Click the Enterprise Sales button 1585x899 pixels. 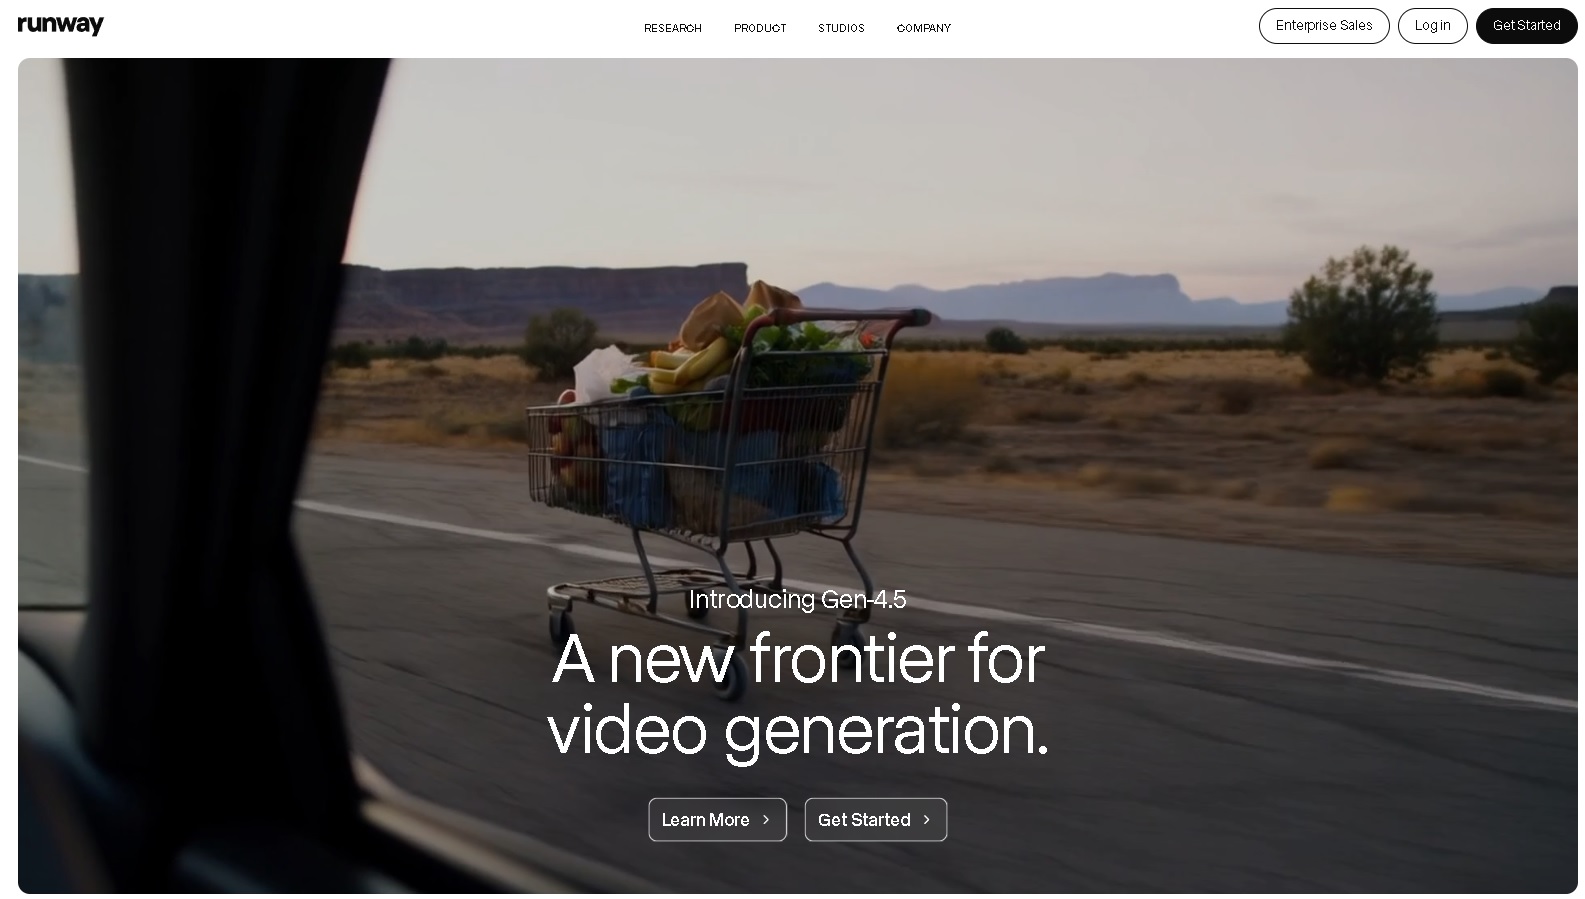[x=1324, y=26]
